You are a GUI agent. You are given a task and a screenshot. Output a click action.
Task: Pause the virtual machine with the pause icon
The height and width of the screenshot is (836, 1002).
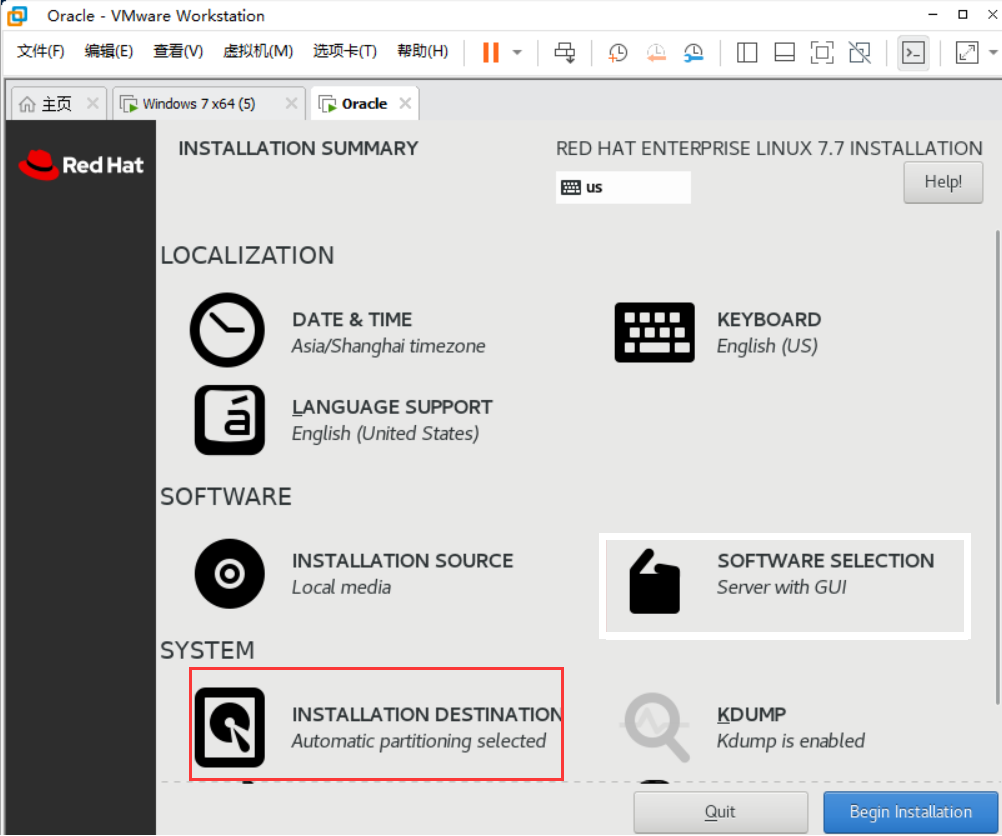click(x=490, y=52)
